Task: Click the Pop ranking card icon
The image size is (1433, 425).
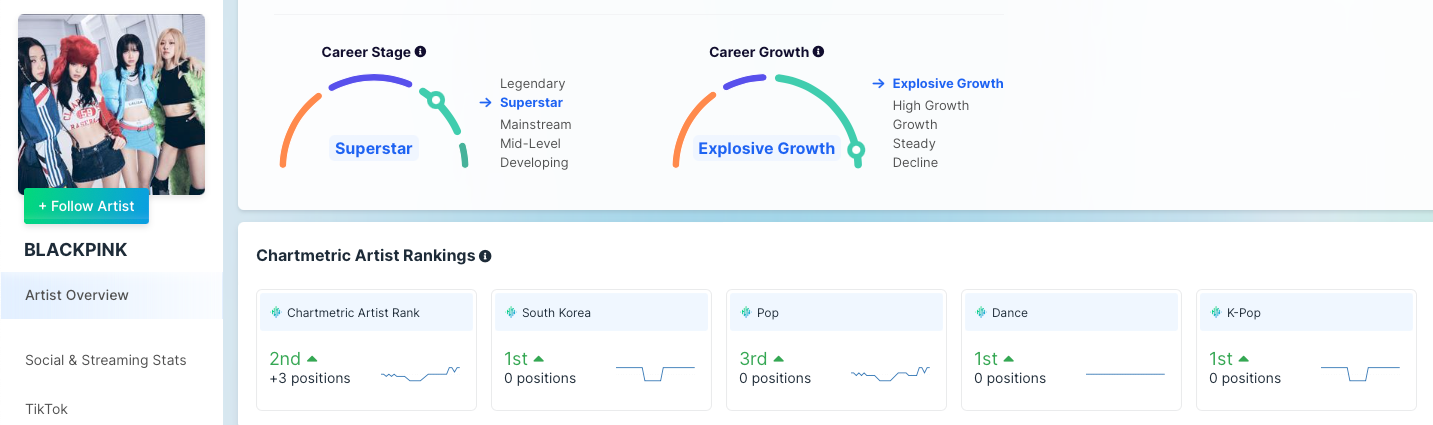Action: [x=746, y=313]
